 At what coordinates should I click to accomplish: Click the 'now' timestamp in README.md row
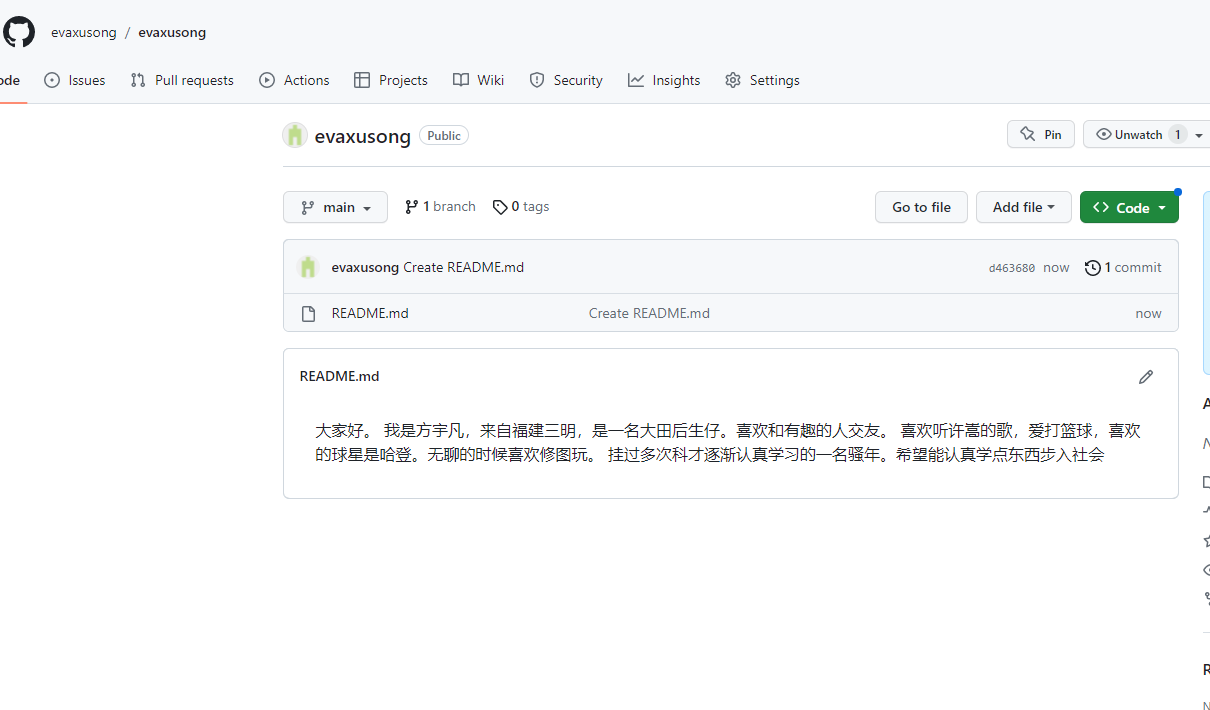coord(1148,313)
